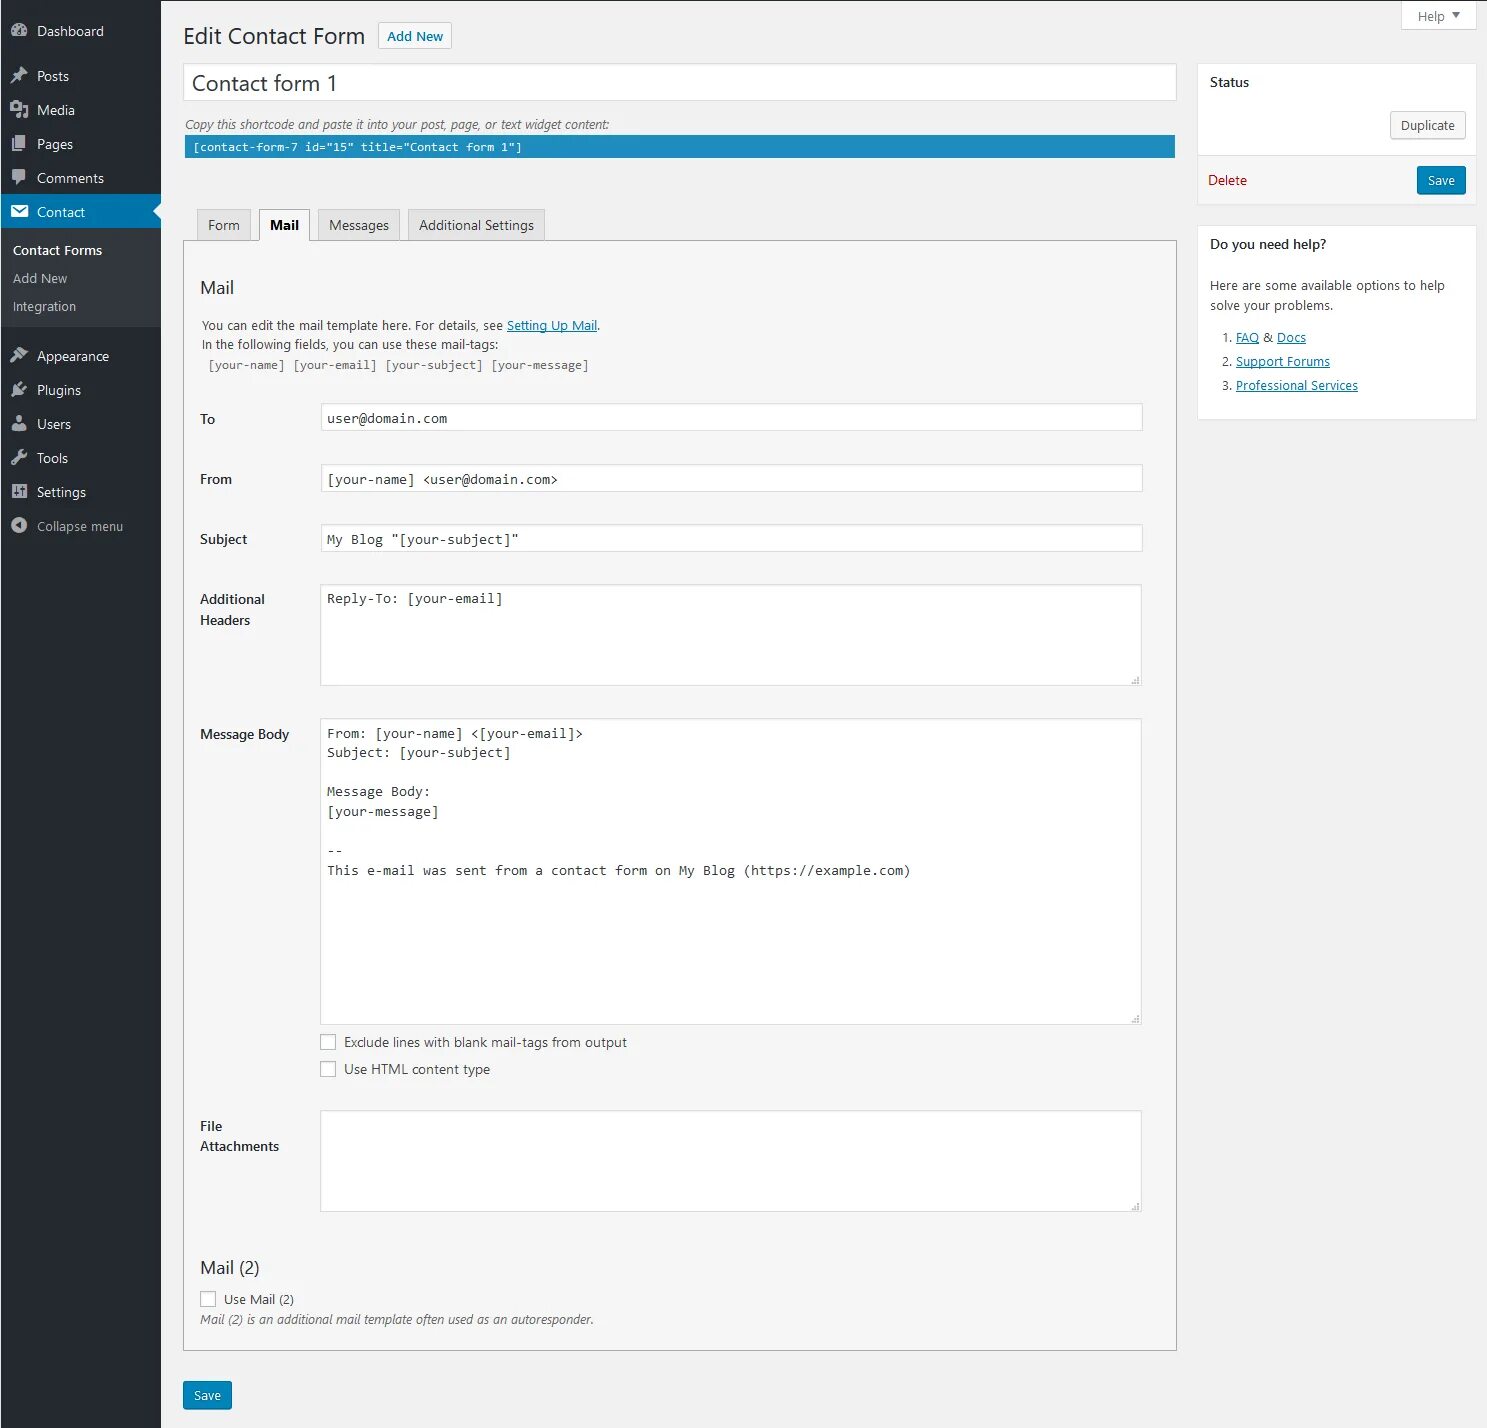This screenshot has width=1487, height=1428.
Task: Click Save in the Status box
Action: click(x=1441, y=180)
